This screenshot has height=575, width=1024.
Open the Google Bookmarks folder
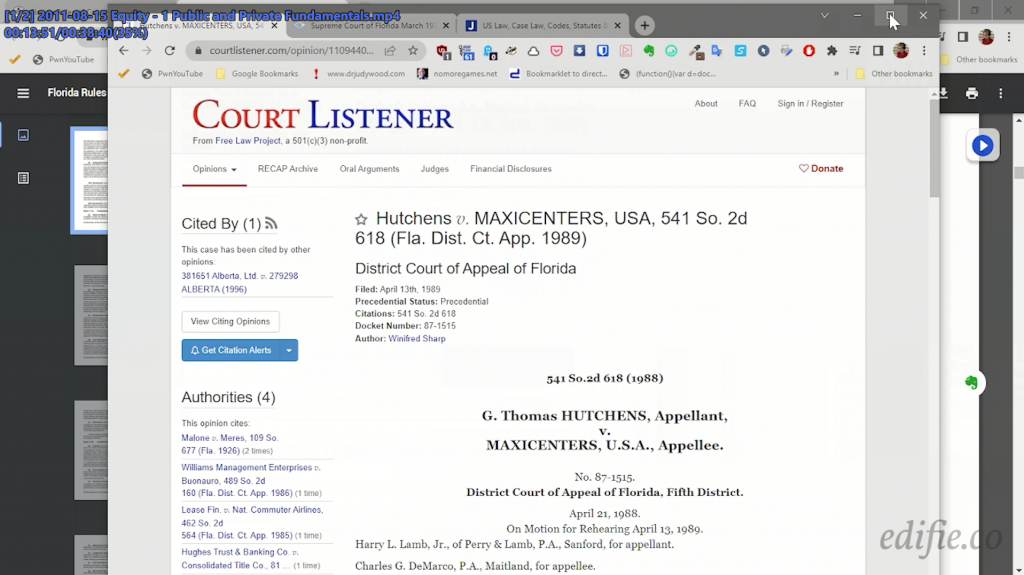[257, 74]
